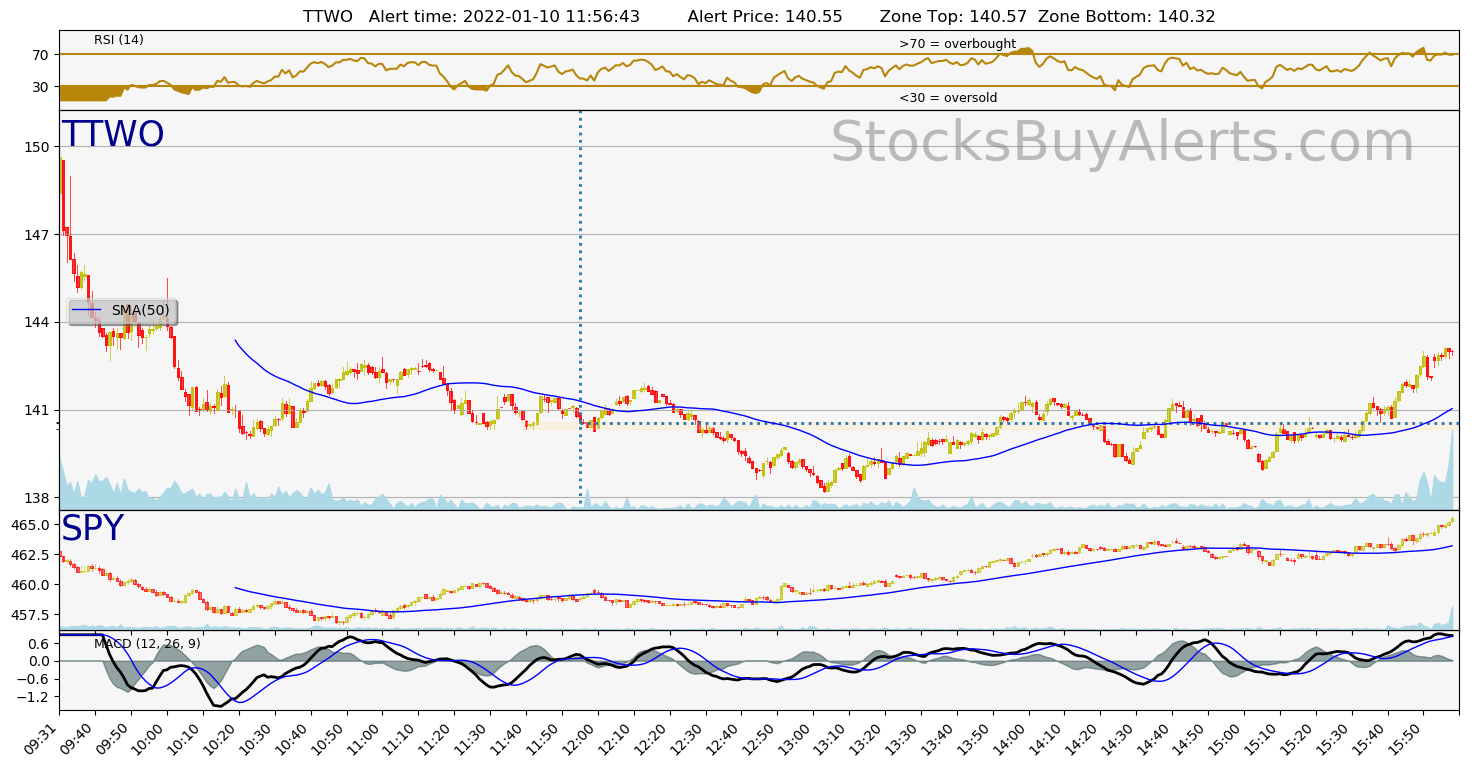
Task: Click the '<30 = oversold' annotation
Action: click(948, 98)
